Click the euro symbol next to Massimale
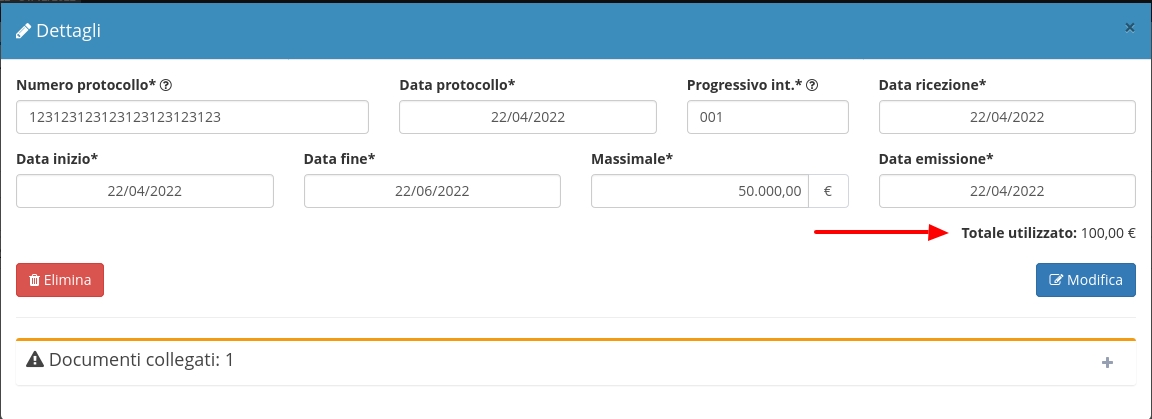This screenshot has height=419, width=1152. tap(828, 191)
